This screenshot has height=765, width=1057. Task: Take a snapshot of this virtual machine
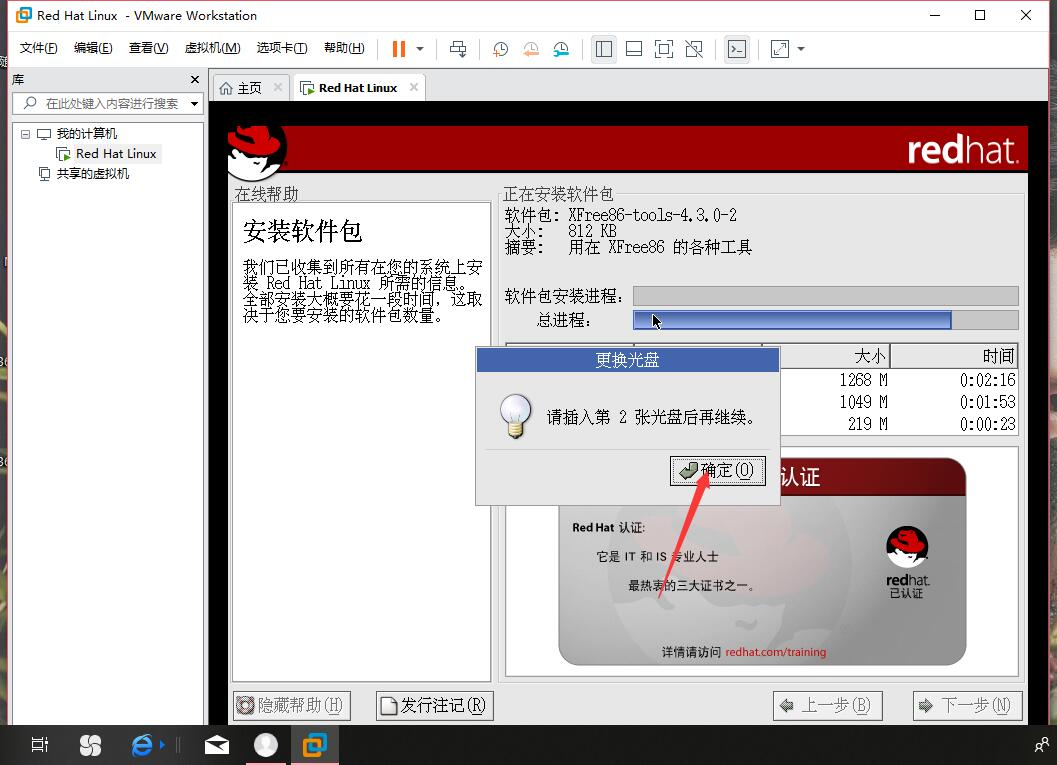500,49
